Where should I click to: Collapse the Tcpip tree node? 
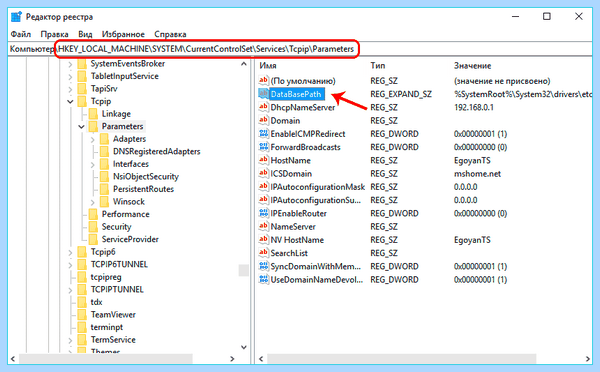click(70, 101)
